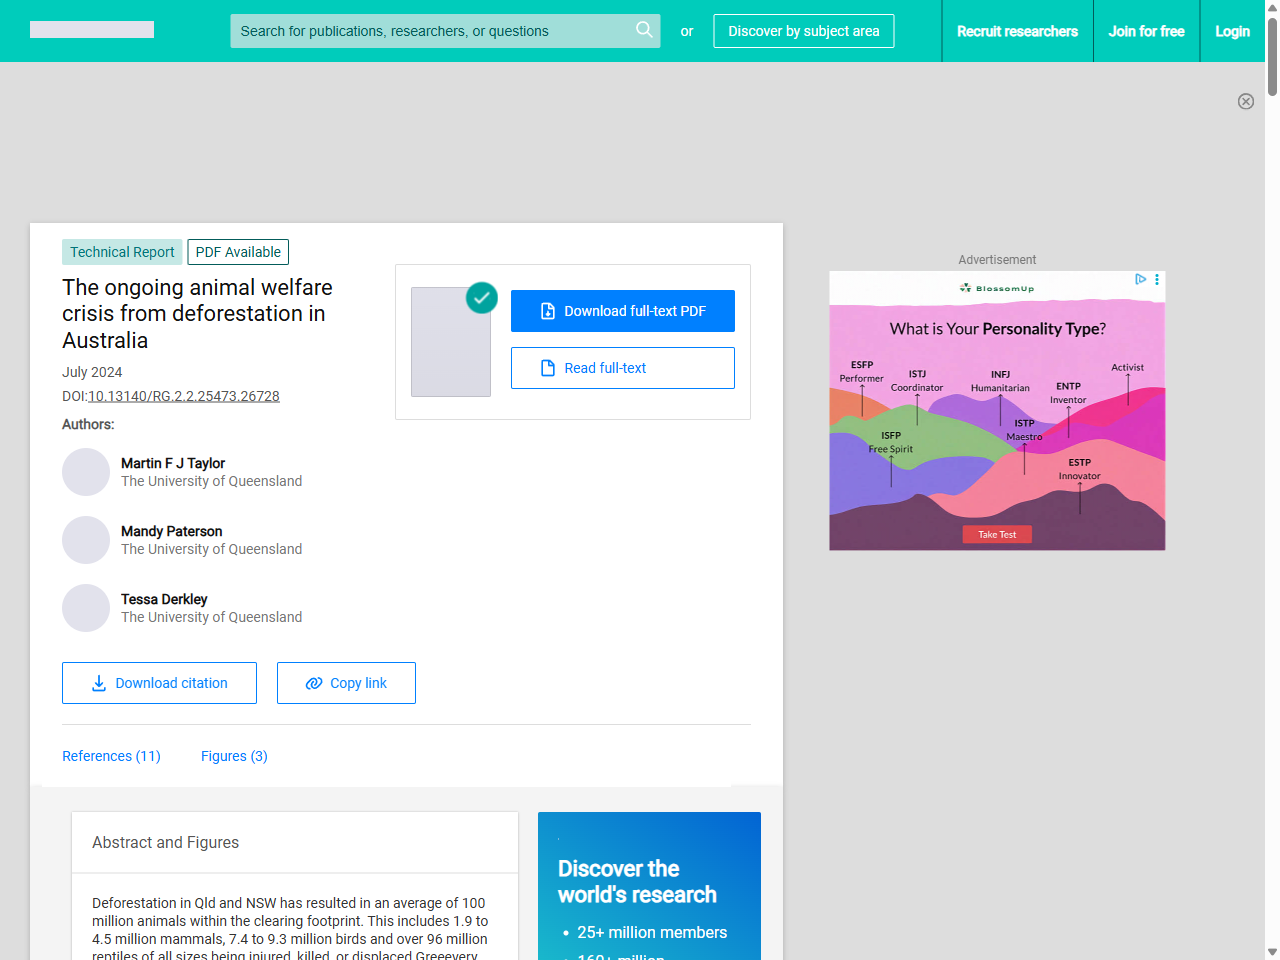Open the AdChoices icon on advertisement
The height and width of the screenshot is (960, 1280).
1140,280
